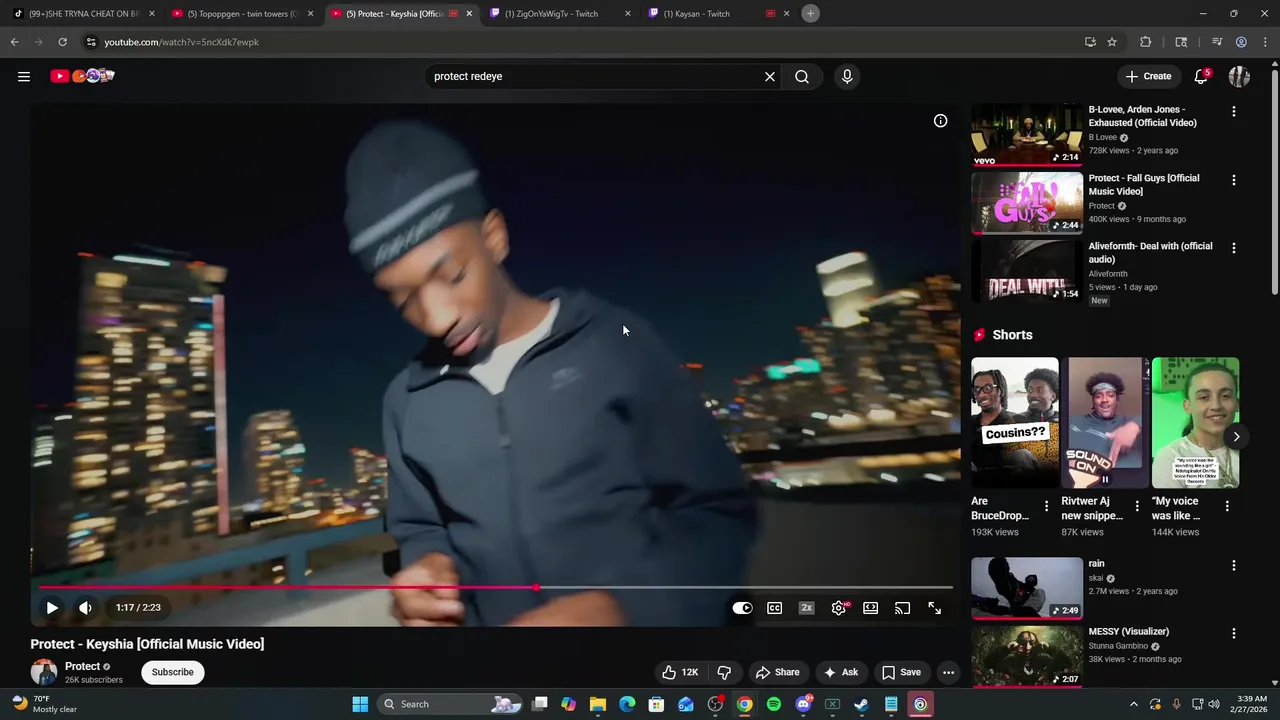
Task: Toggle closed captions on the player
Action: point(774,608)
